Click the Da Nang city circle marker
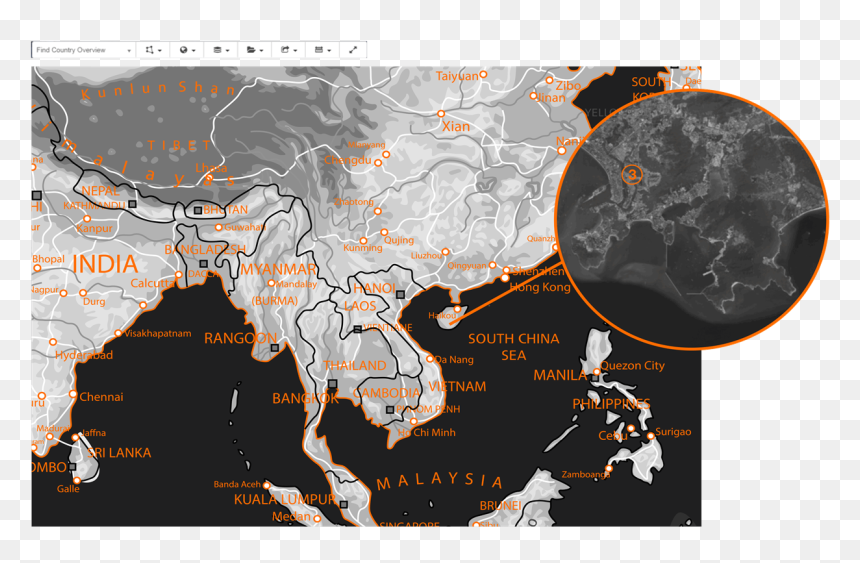Screen dimensions: 860x563 pyautogui.click(x=430, y=359)
